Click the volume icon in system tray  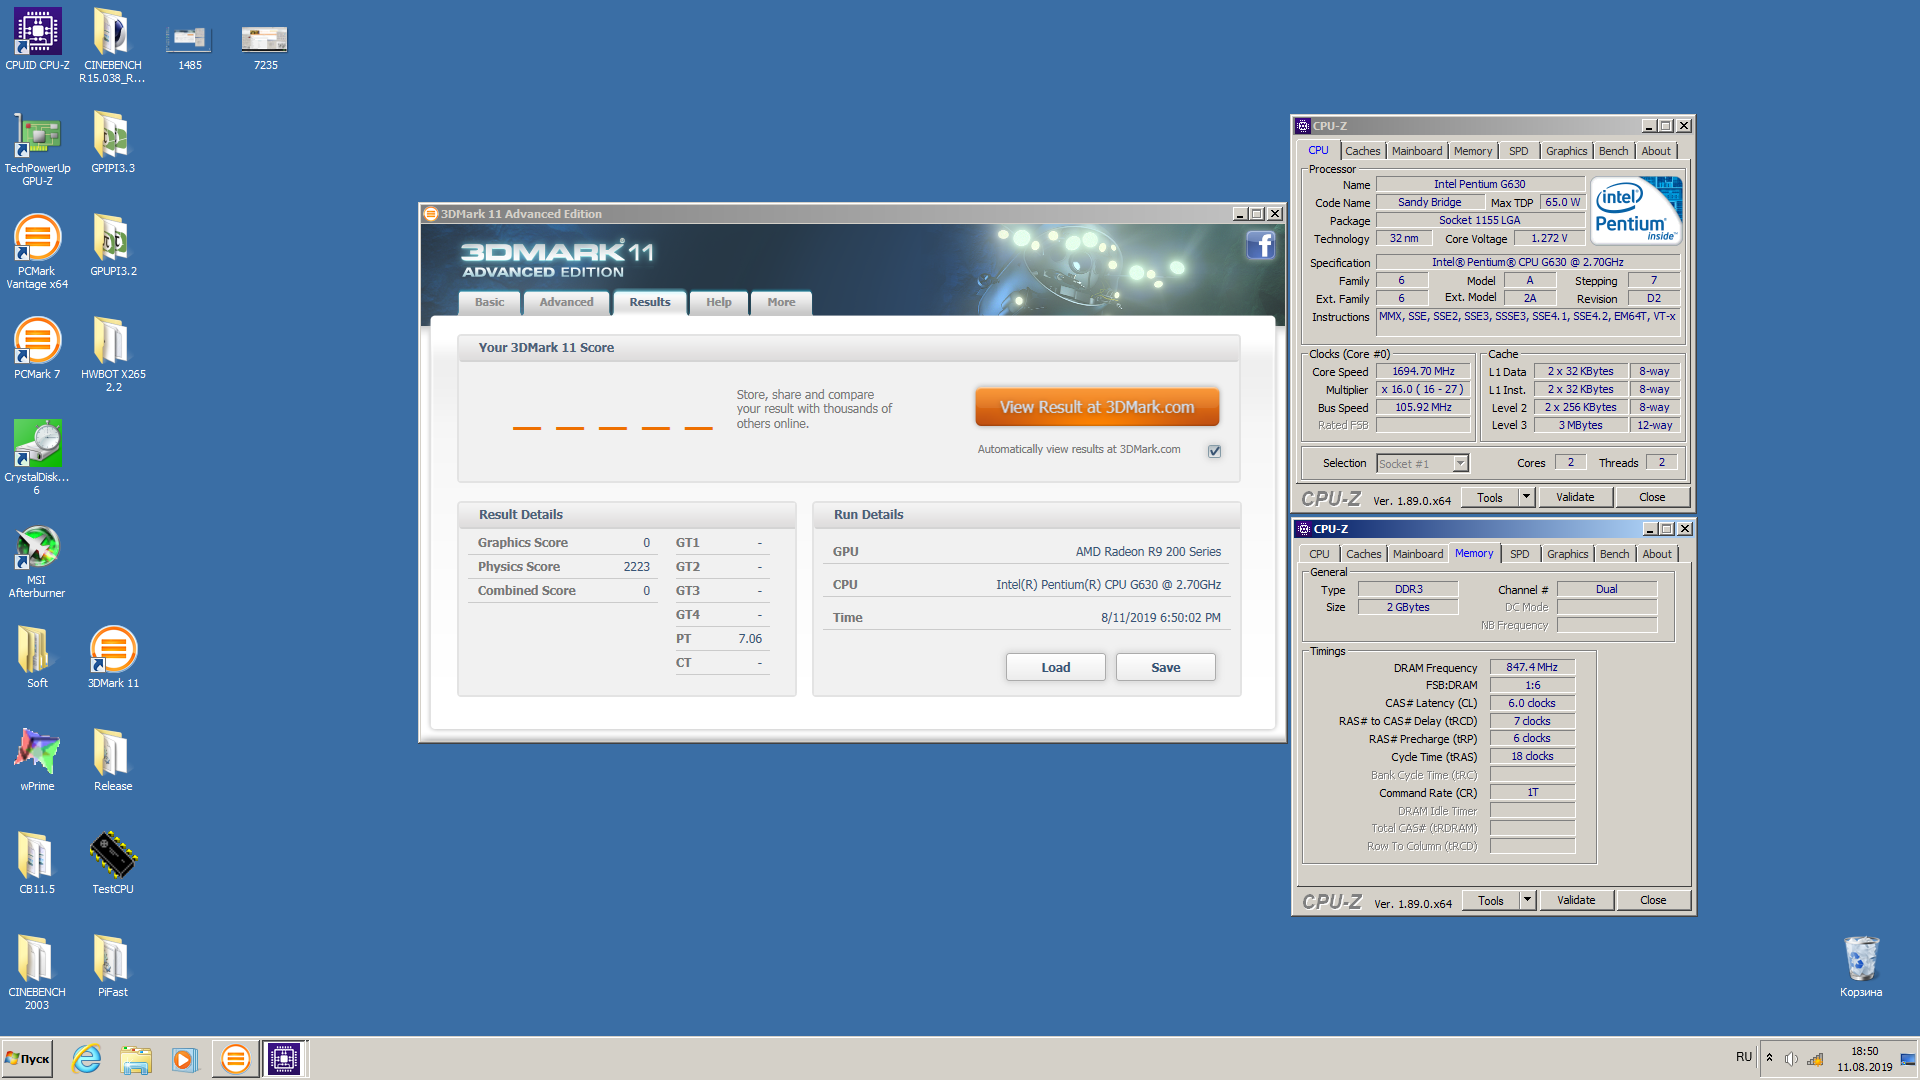tap(1791, 1059)
